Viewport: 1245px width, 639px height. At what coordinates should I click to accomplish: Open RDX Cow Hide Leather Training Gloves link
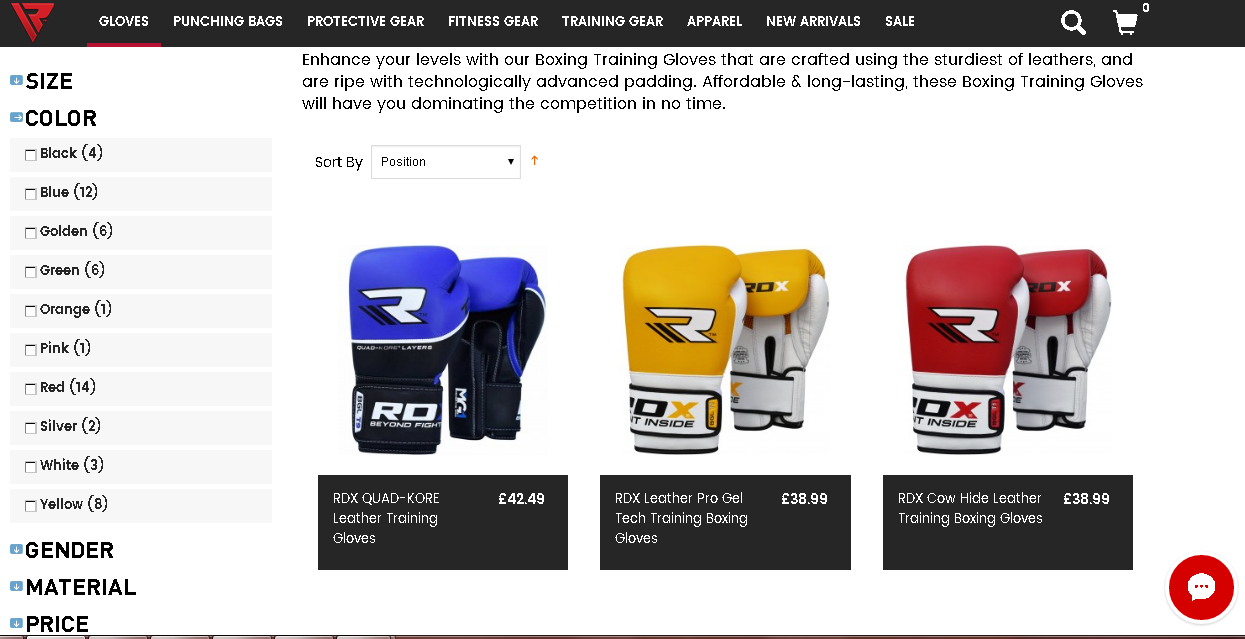[x=970, y=508]
